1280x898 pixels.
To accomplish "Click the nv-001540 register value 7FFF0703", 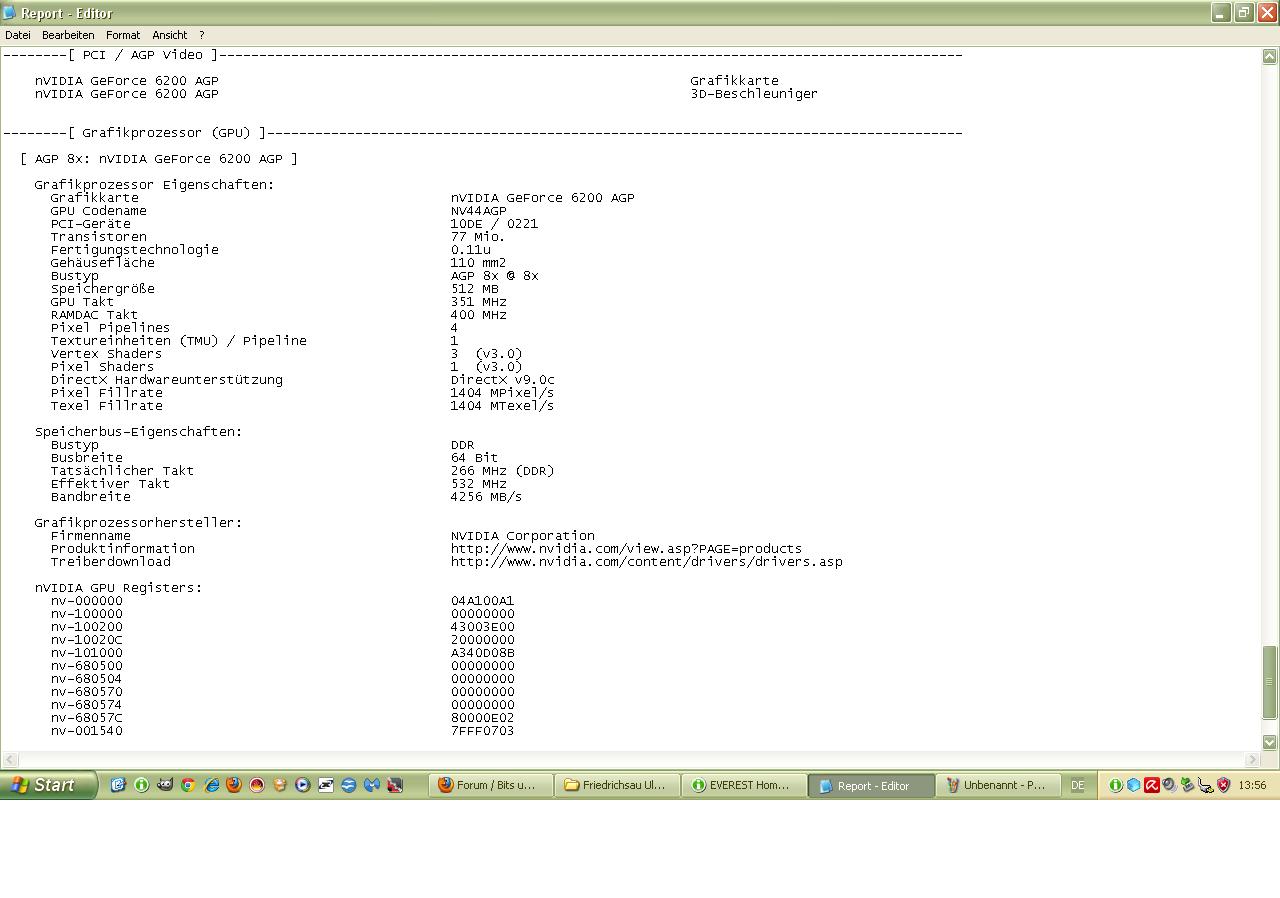I will tap(482, 731).
